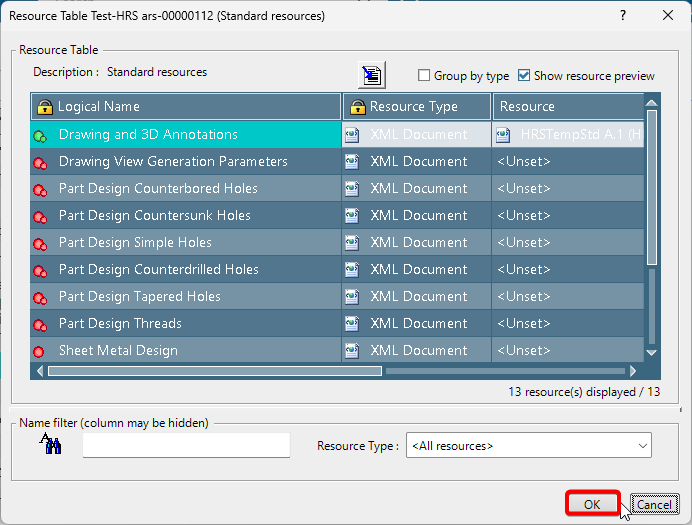Click the HRSTempStd A.1 resource document icon
This screenshot has height=525, width=692.
tap(503, 135)
